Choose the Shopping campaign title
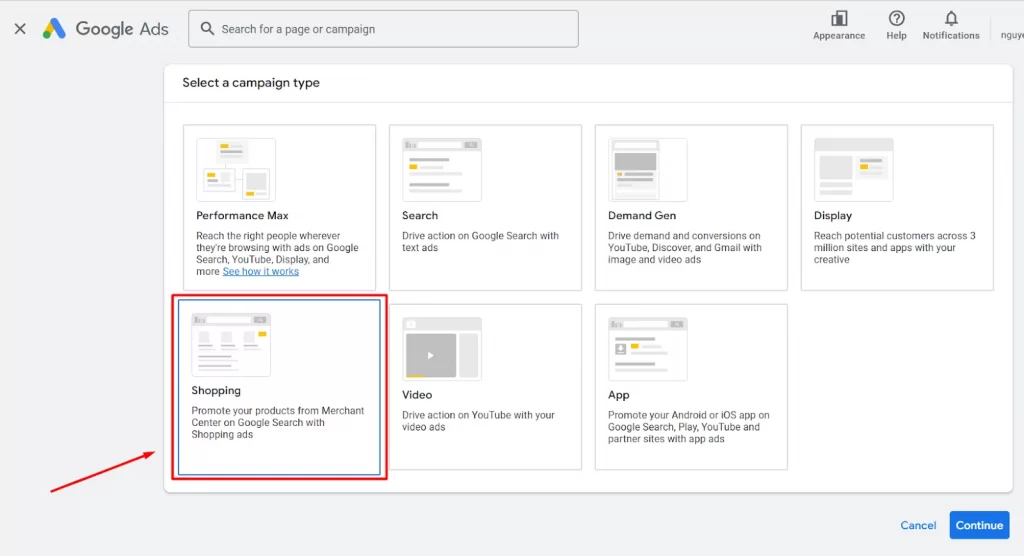This screenshot has width=1024, height=556. [216, 391]
